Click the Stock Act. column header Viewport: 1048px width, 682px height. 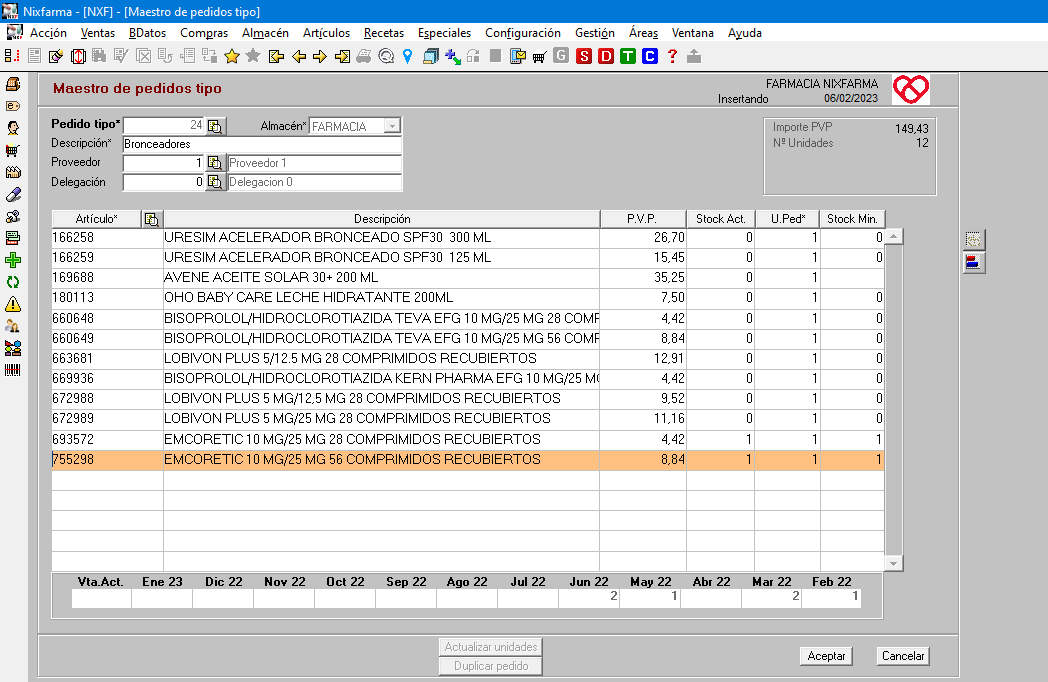coord(720,219)
